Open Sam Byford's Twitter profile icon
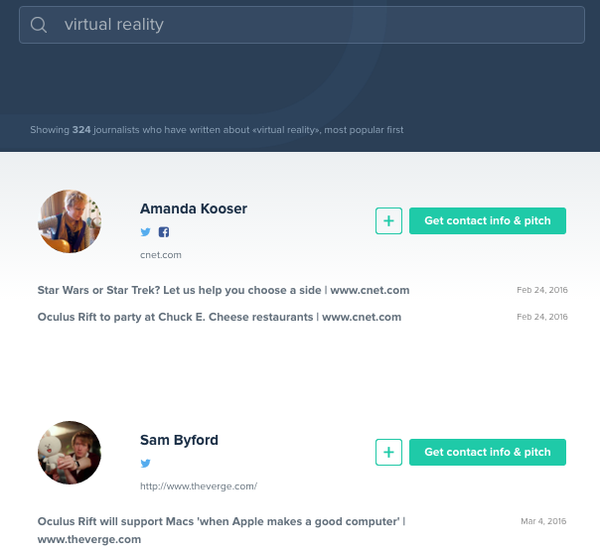Image resolution: width=600 pixels, height=553 pixels. [145, 463]
